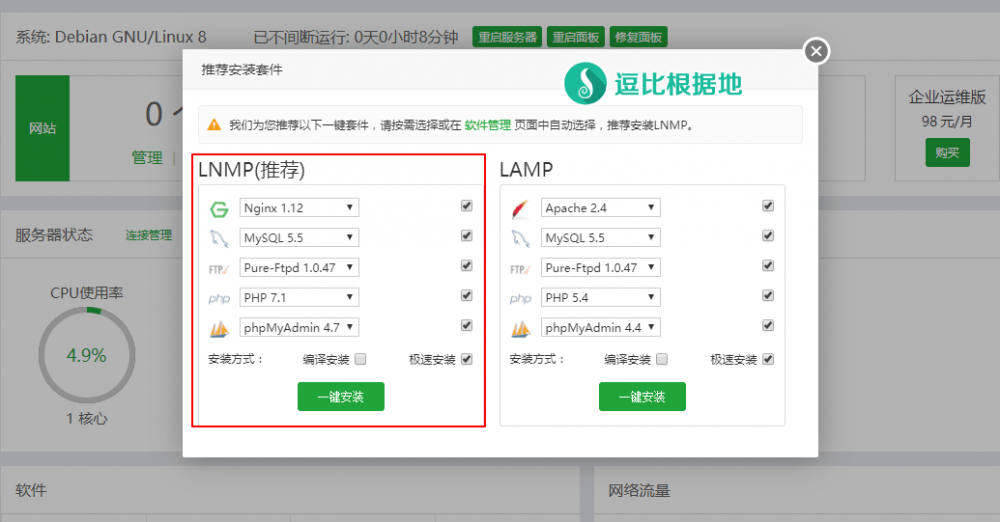Click the Apache feather icon in LAMP list

click(x=520, y=209)
